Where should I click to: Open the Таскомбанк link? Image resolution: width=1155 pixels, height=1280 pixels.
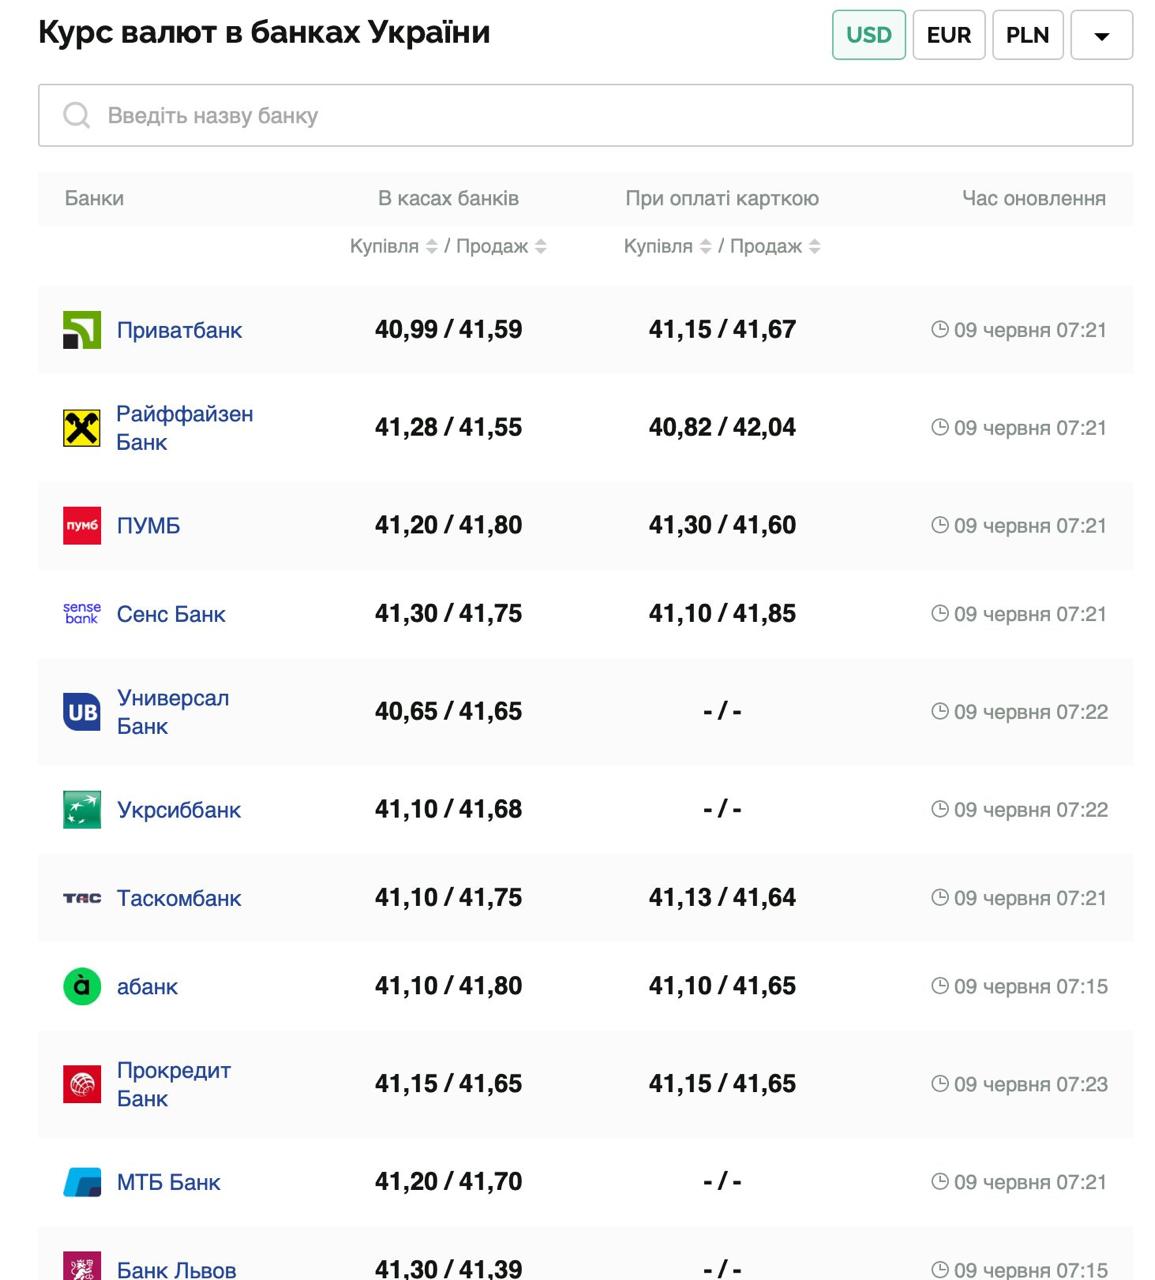(179, 898)
